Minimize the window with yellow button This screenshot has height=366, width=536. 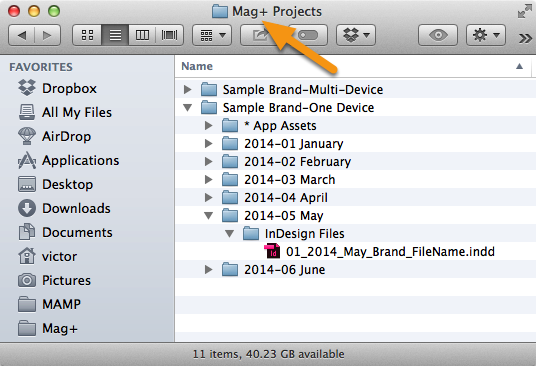34,11
